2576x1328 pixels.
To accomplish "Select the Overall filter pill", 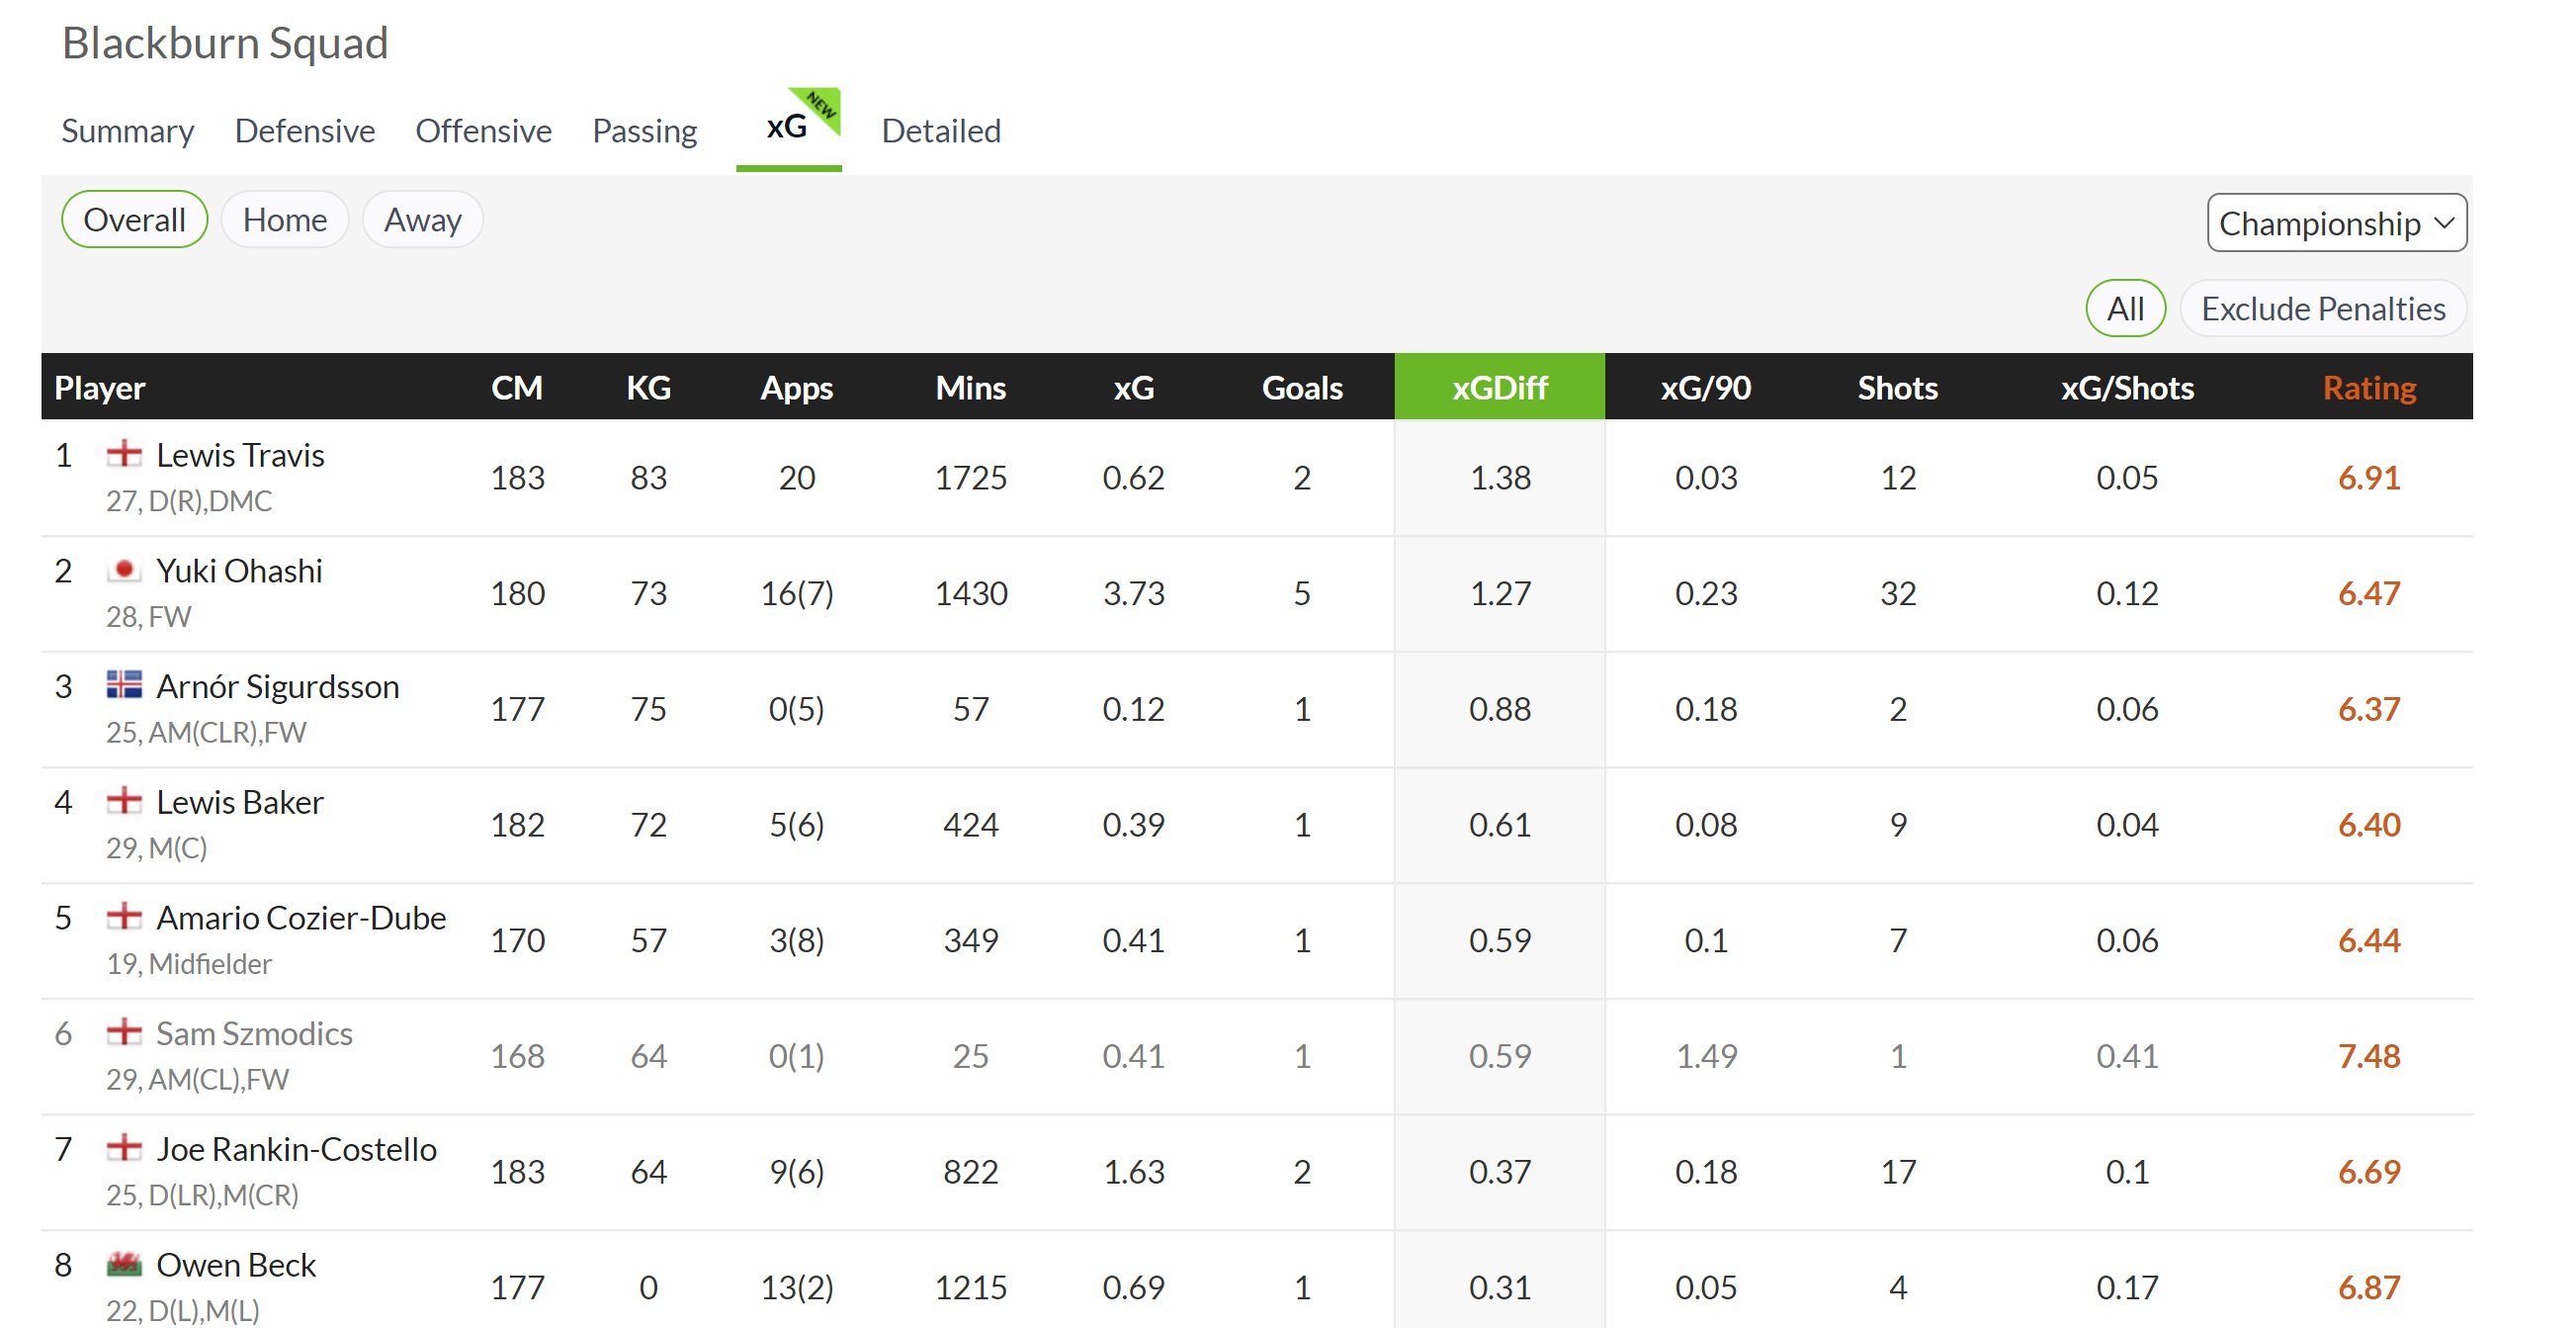I will pos(134,219).
